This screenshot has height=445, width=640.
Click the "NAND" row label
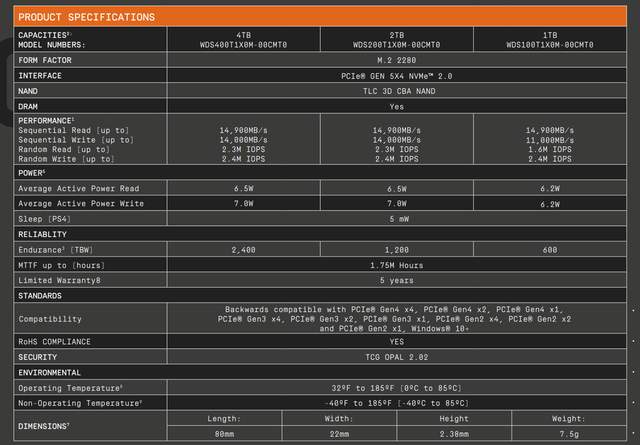point(28,91)
